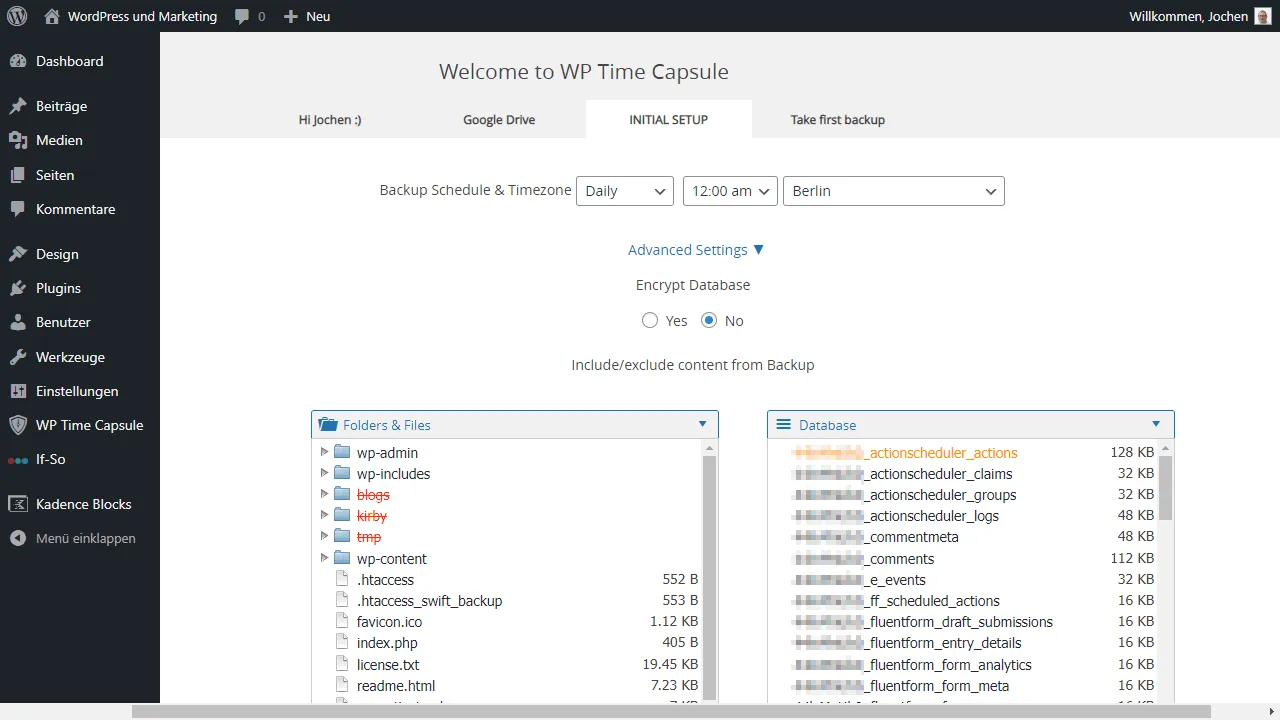Expand the wp-admin folder tree arrow
The image size is (1280, 720).
coord(324,452)
